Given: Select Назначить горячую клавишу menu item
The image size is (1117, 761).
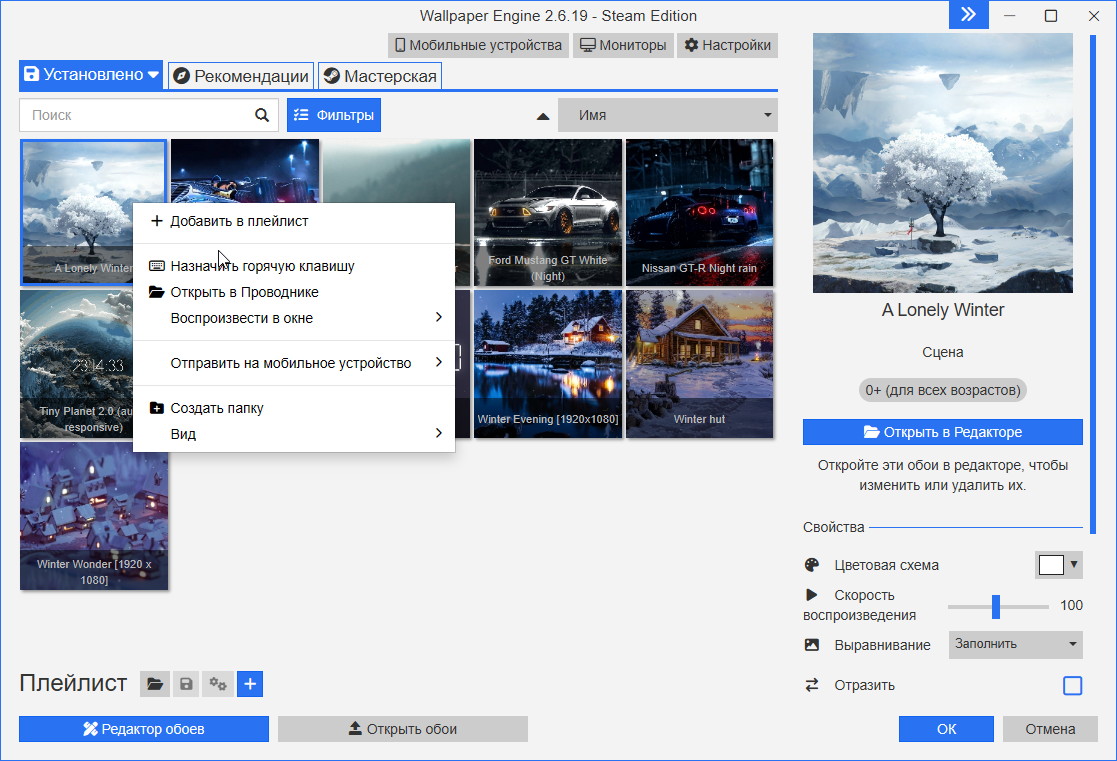Looking at the screenshot, I should tap(293, 266).
